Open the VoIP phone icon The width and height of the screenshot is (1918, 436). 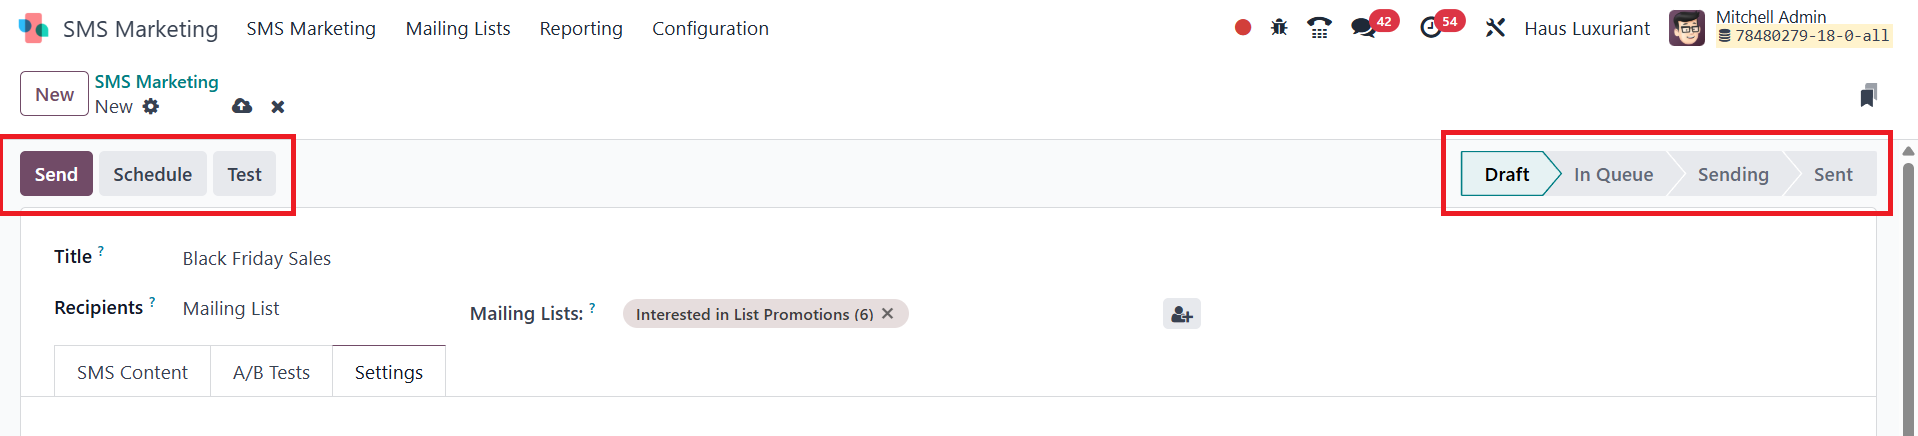coord(1319,28)
